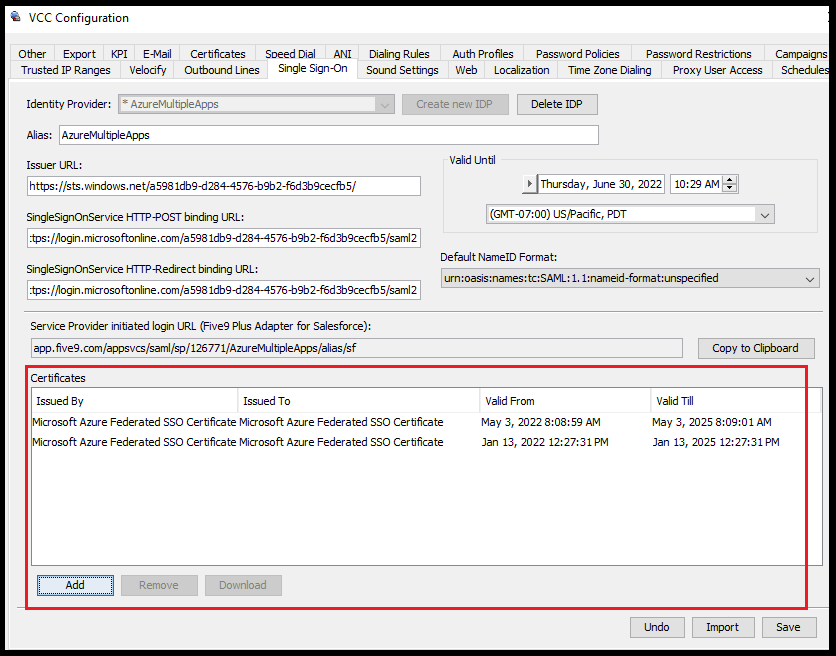Open the Password Restrictions tab
Viewport: 836px width, 656px height.
point(698,54)
